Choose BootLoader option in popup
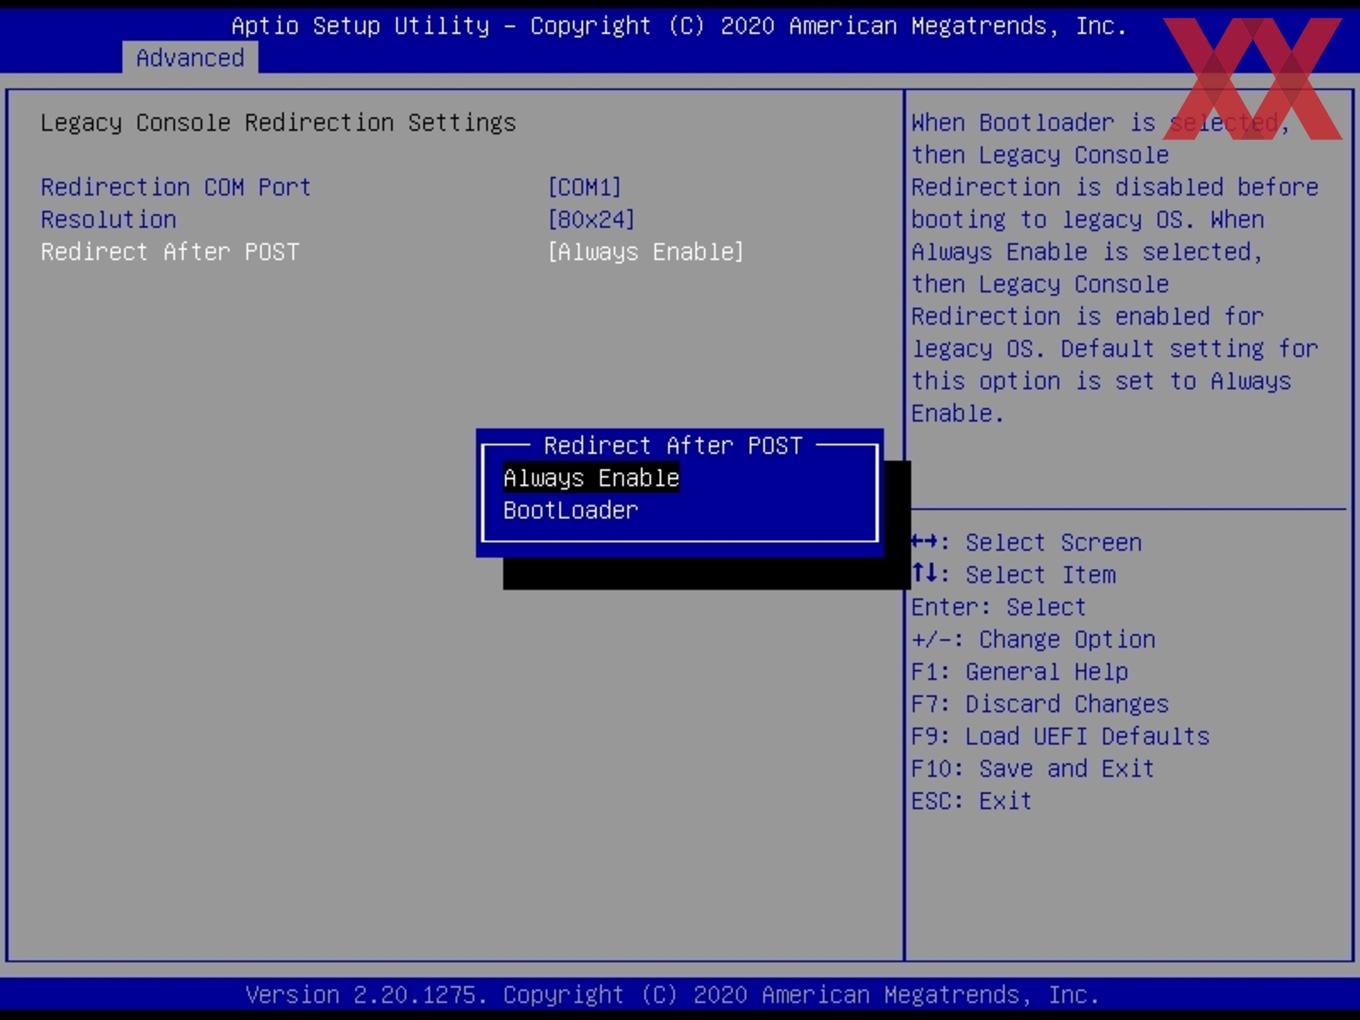The image size is (1360, 1020). tap(570, 510)
